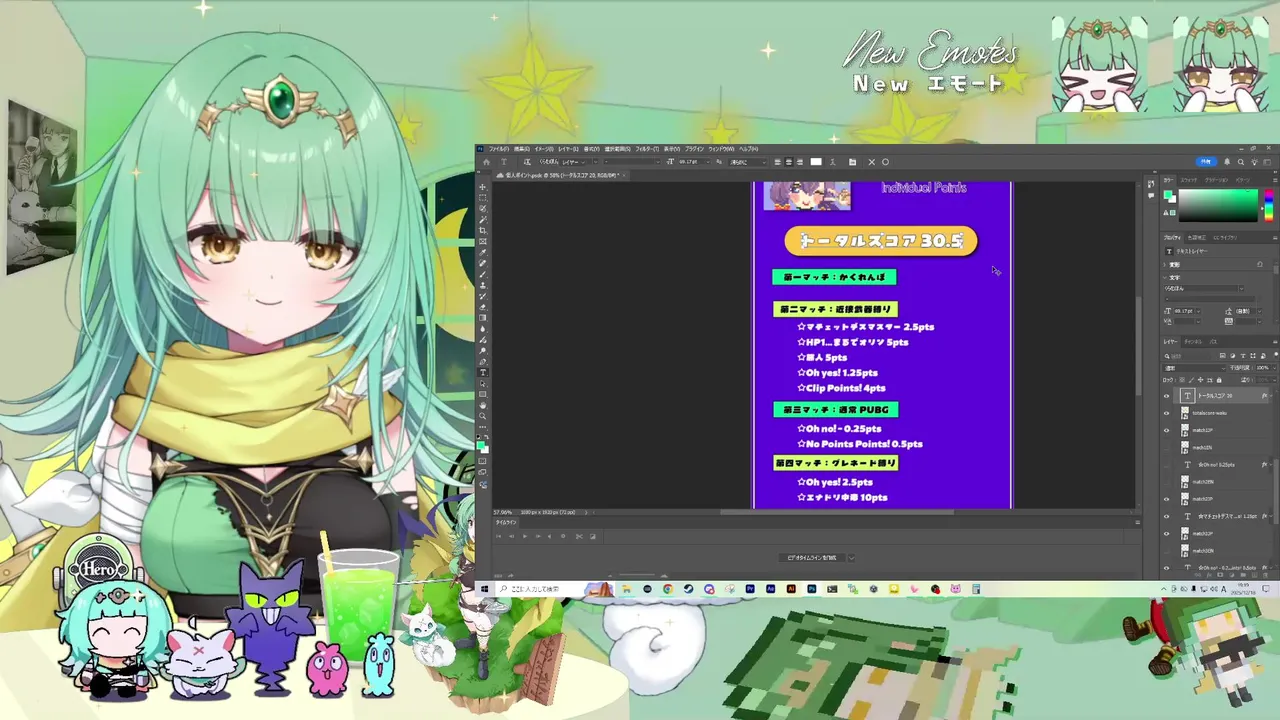Switch to the スウォッチ tab
The image size is (1280, 720).
coord(1188,181)
